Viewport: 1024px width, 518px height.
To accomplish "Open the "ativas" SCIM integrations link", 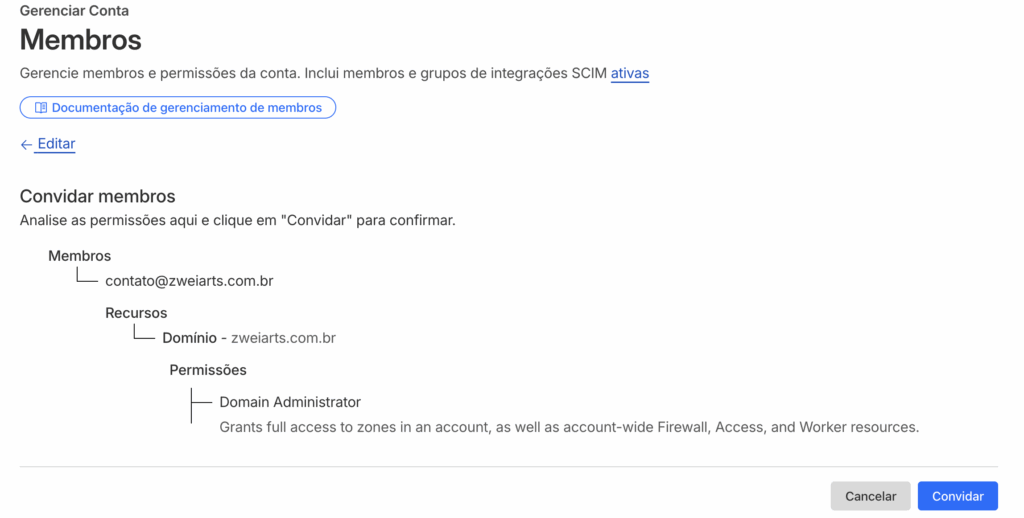I will point(630,73).
